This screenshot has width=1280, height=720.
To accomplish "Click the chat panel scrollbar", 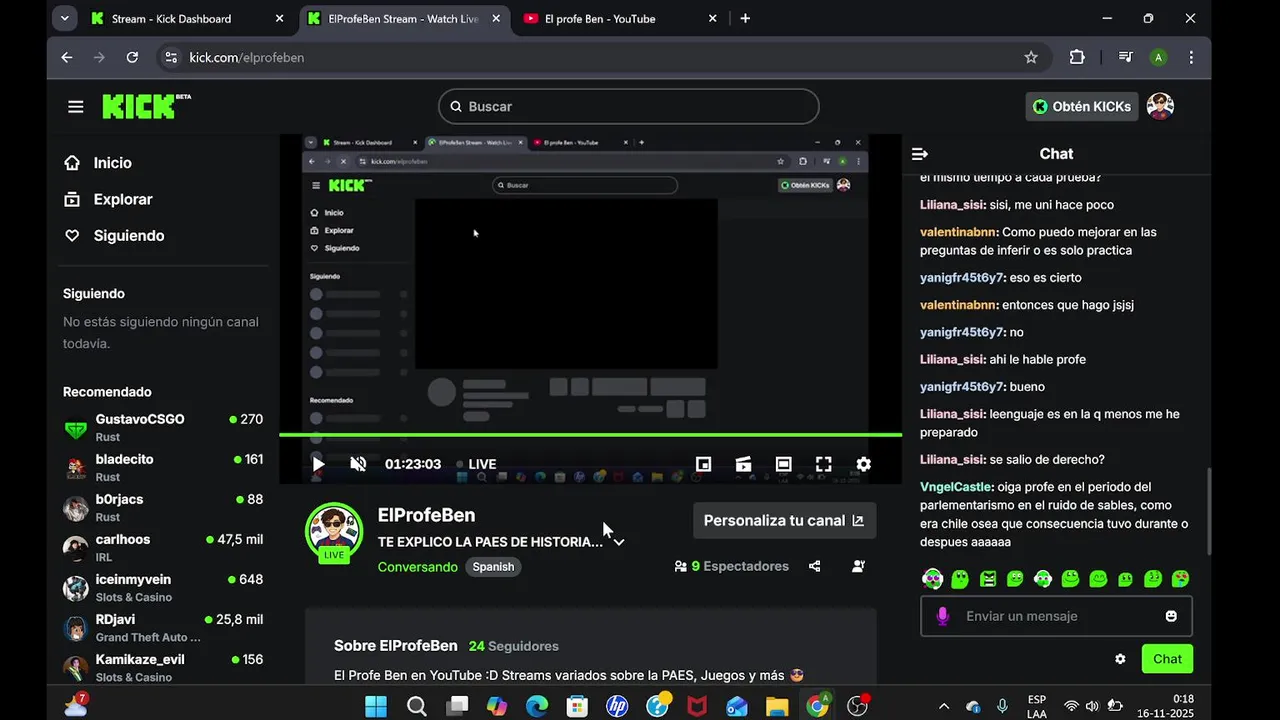I will click(x=1209, y=512).
